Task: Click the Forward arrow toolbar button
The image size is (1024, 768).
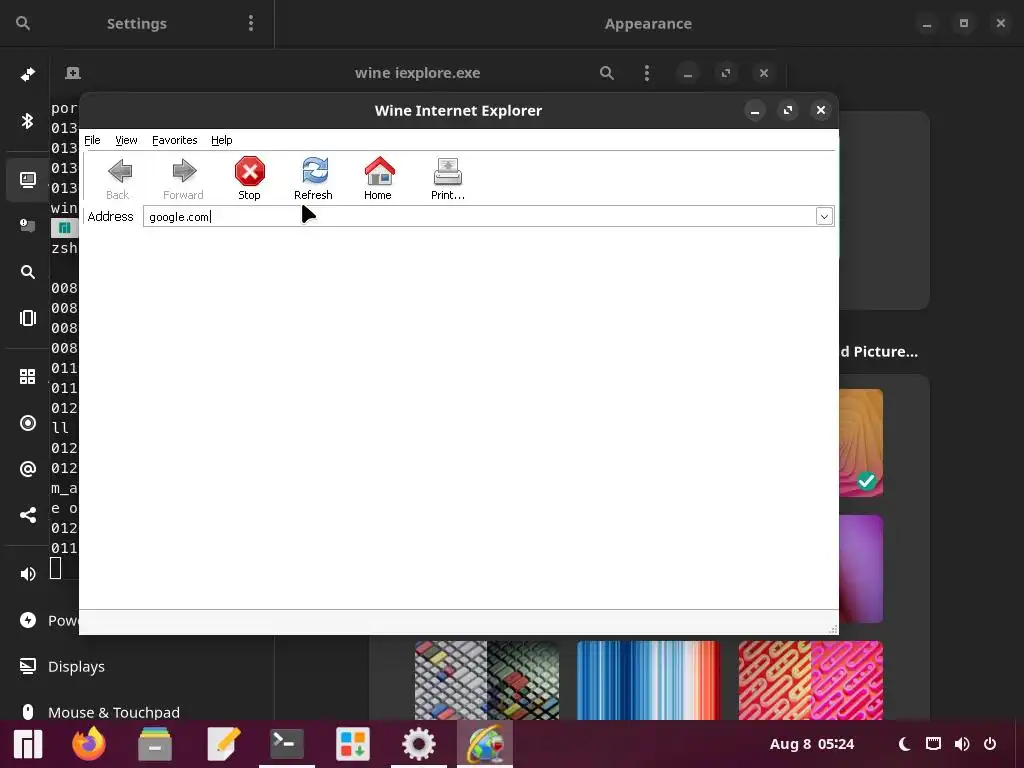Action: pos(184,178)
